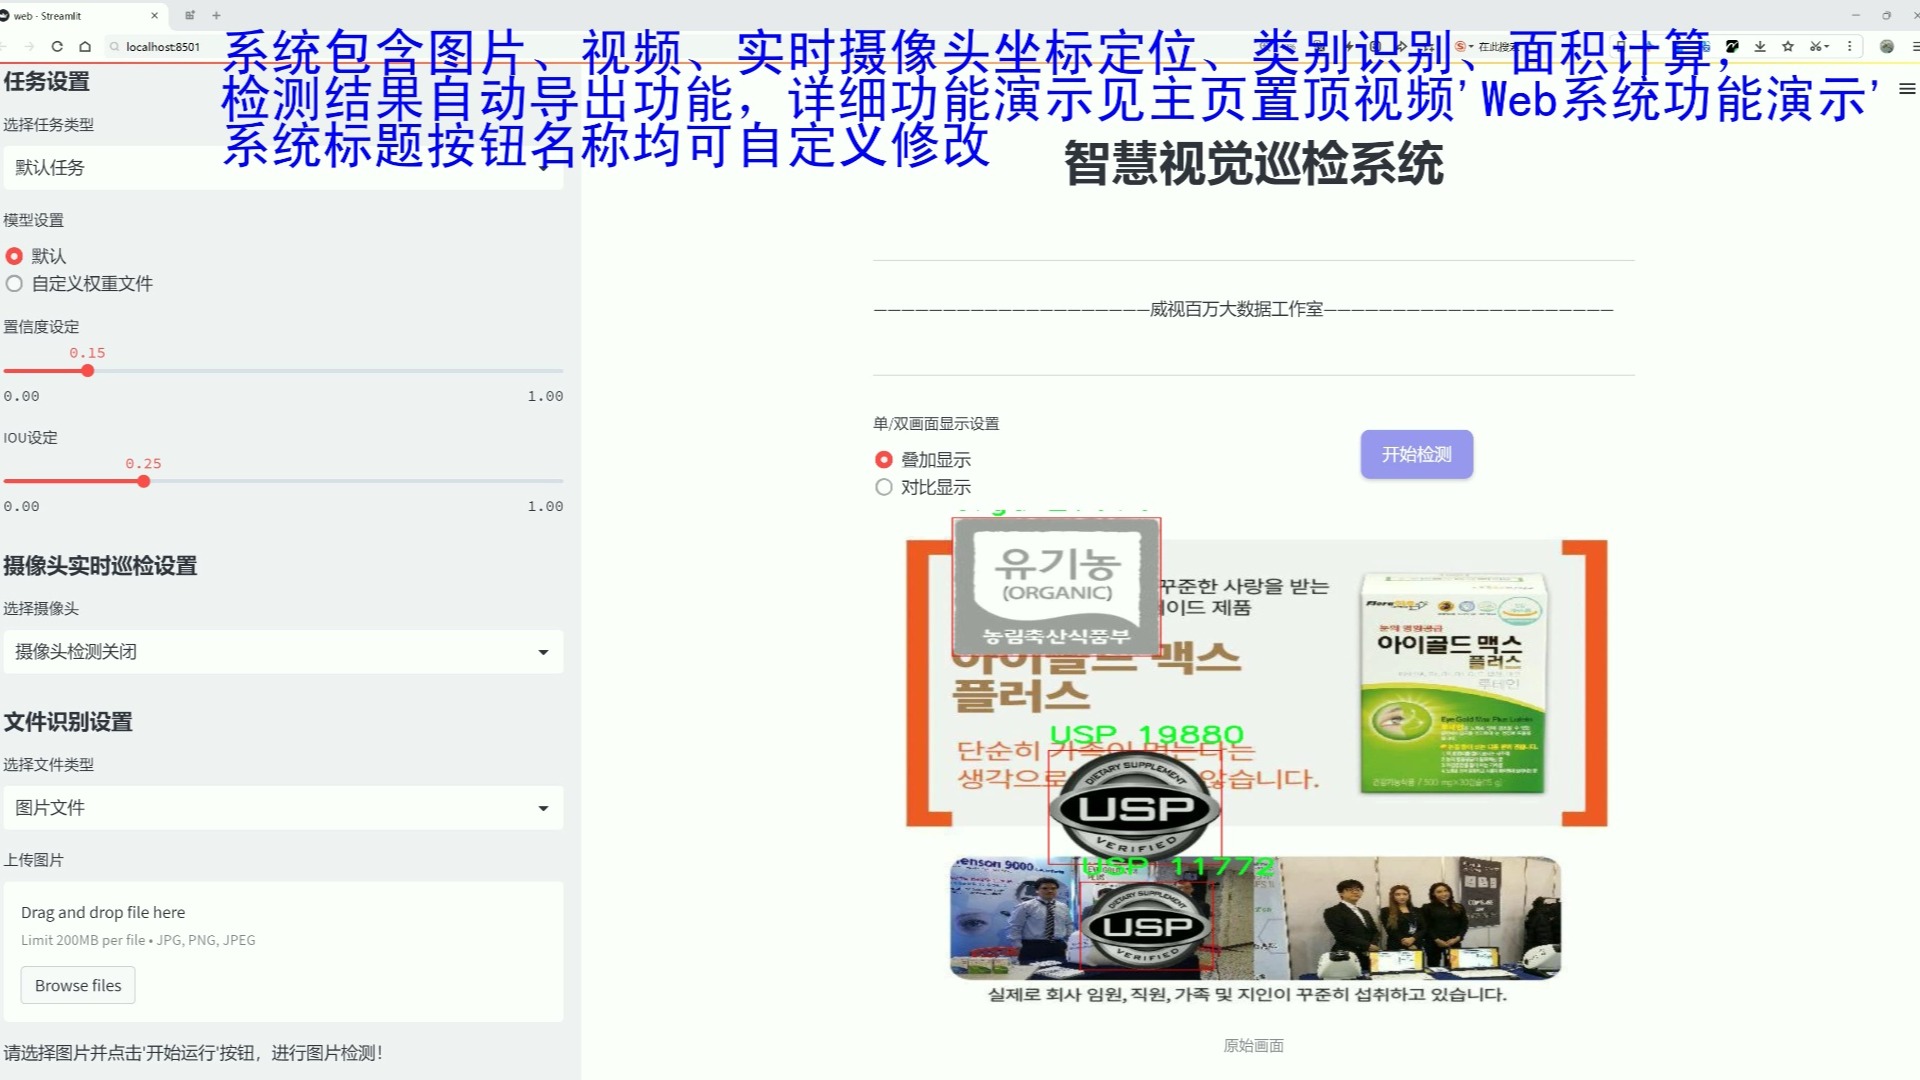Click the detected result image
Screen dimensions: 1920x1080
click(x=1254, y=765)
